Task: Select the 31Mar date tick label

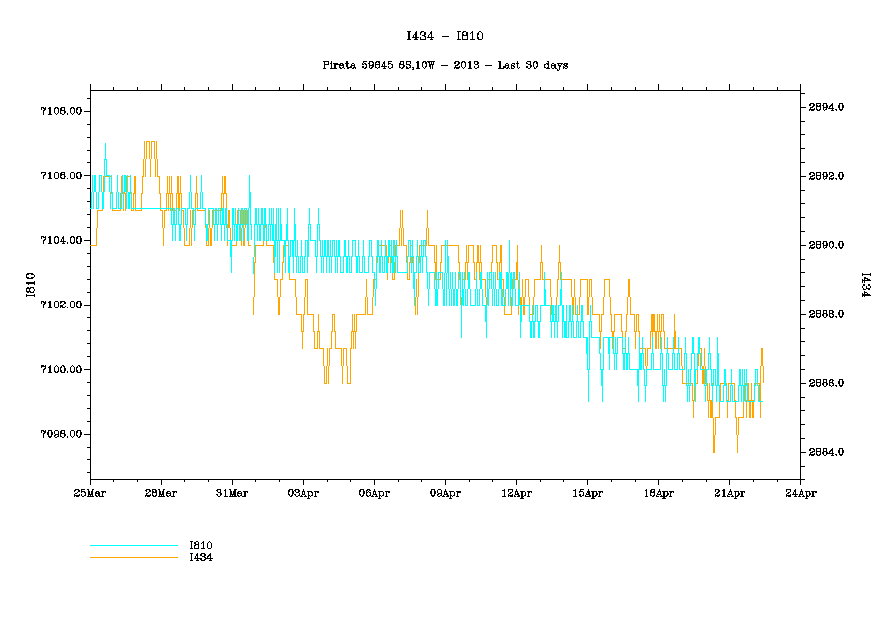Action: [x=232, y=493]
